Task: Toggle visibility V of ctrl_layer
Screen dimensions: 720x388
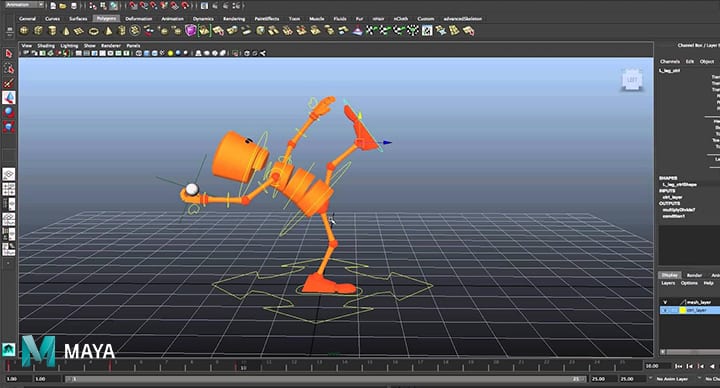Action: point(665,310)
